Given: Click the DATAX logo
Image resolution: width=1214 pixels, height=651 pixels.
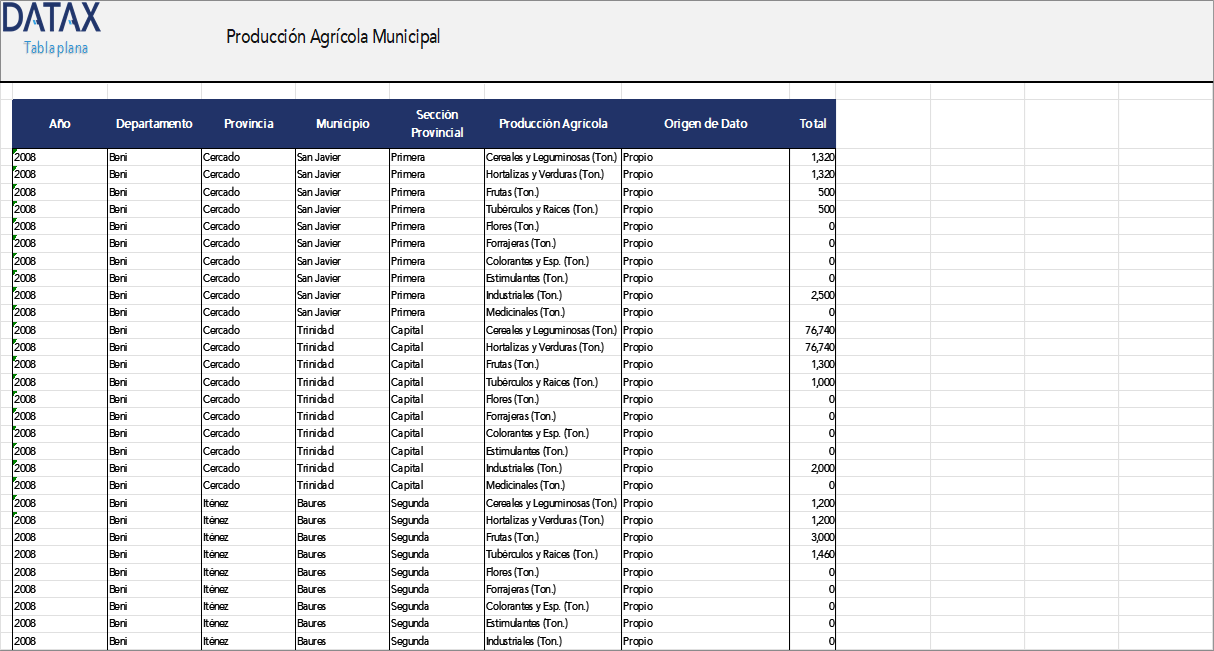Looking at the screenshot, I should pyautogui.click(x=52, y=21).
